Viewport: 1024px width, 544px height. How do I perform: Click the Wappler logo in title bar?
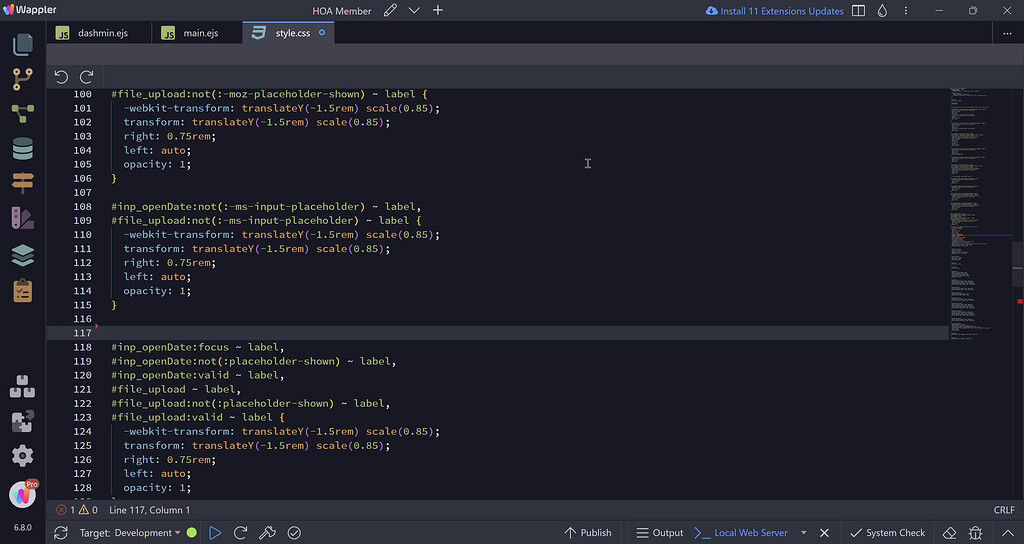click(30, 10)
